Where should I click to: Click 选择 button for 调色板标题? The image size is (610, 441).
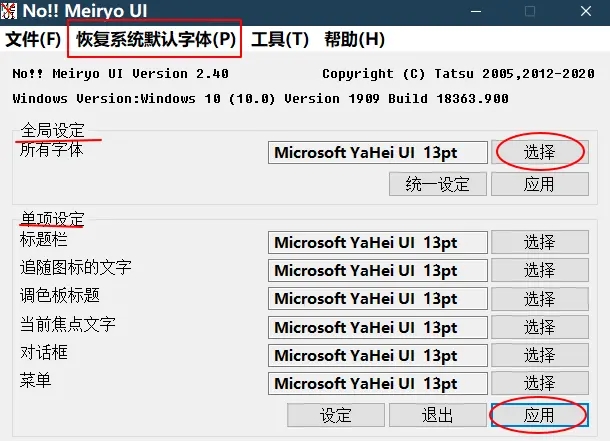tap(540, 299)
